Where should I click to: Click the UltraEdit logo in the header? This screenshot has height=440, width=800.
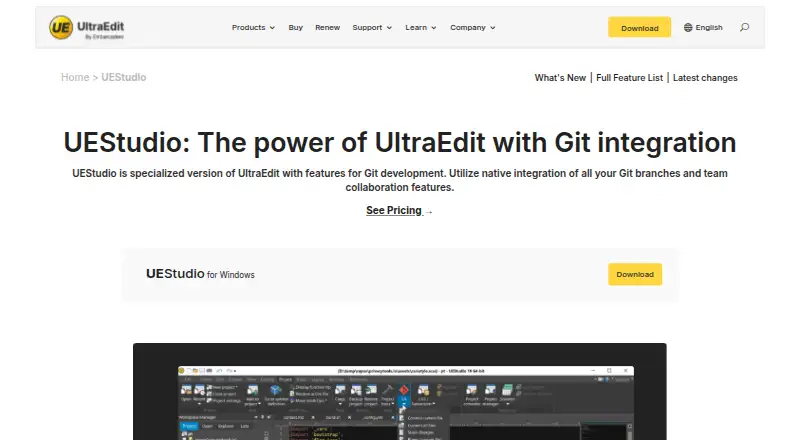click(87, 28)
